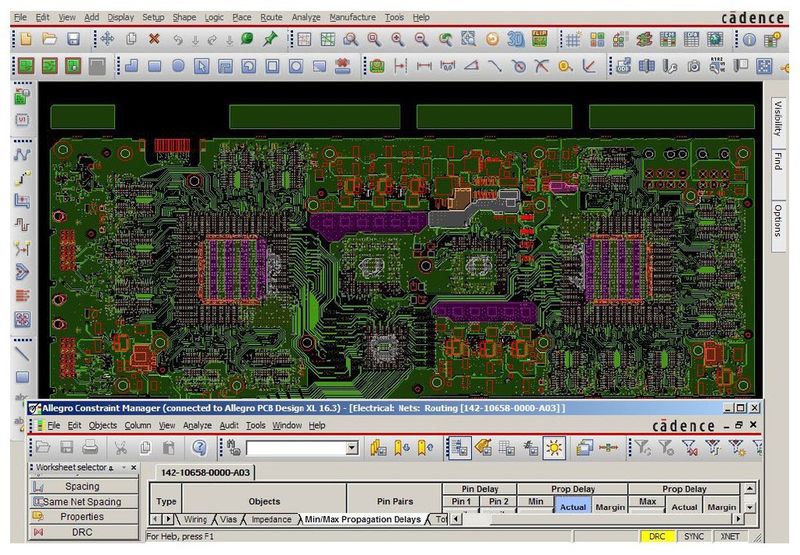Click the table vertical scrollbar up arrow
This screenshot has height=555, width=800.
[x=749, y=489]
